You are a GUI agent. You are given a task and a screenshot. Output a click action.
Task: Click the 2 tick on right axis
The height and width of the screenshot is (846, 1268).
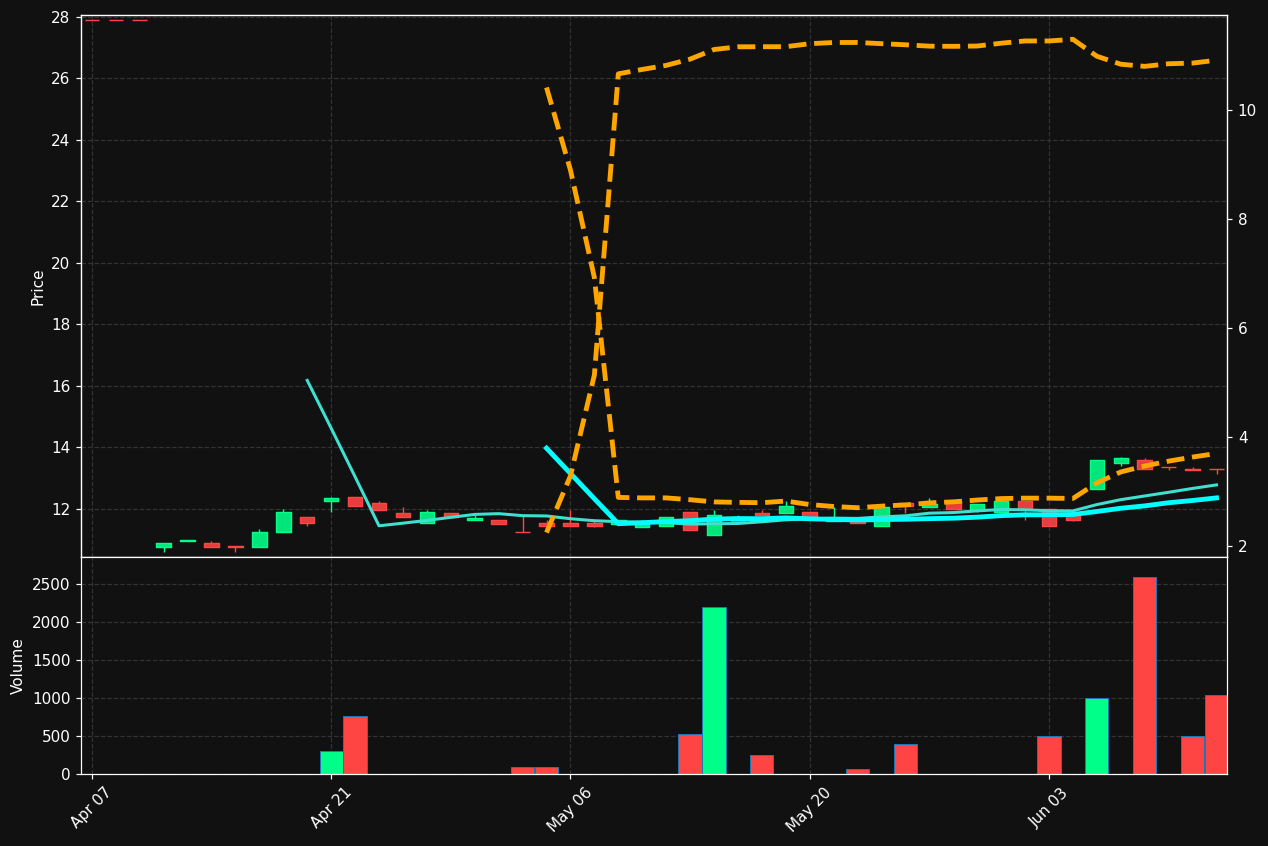1243,546
